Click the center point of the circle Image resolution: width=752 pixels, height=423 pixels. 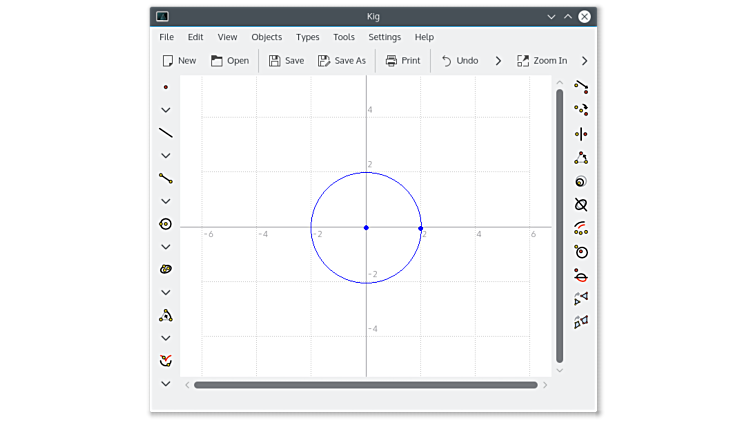click(366, 228)
